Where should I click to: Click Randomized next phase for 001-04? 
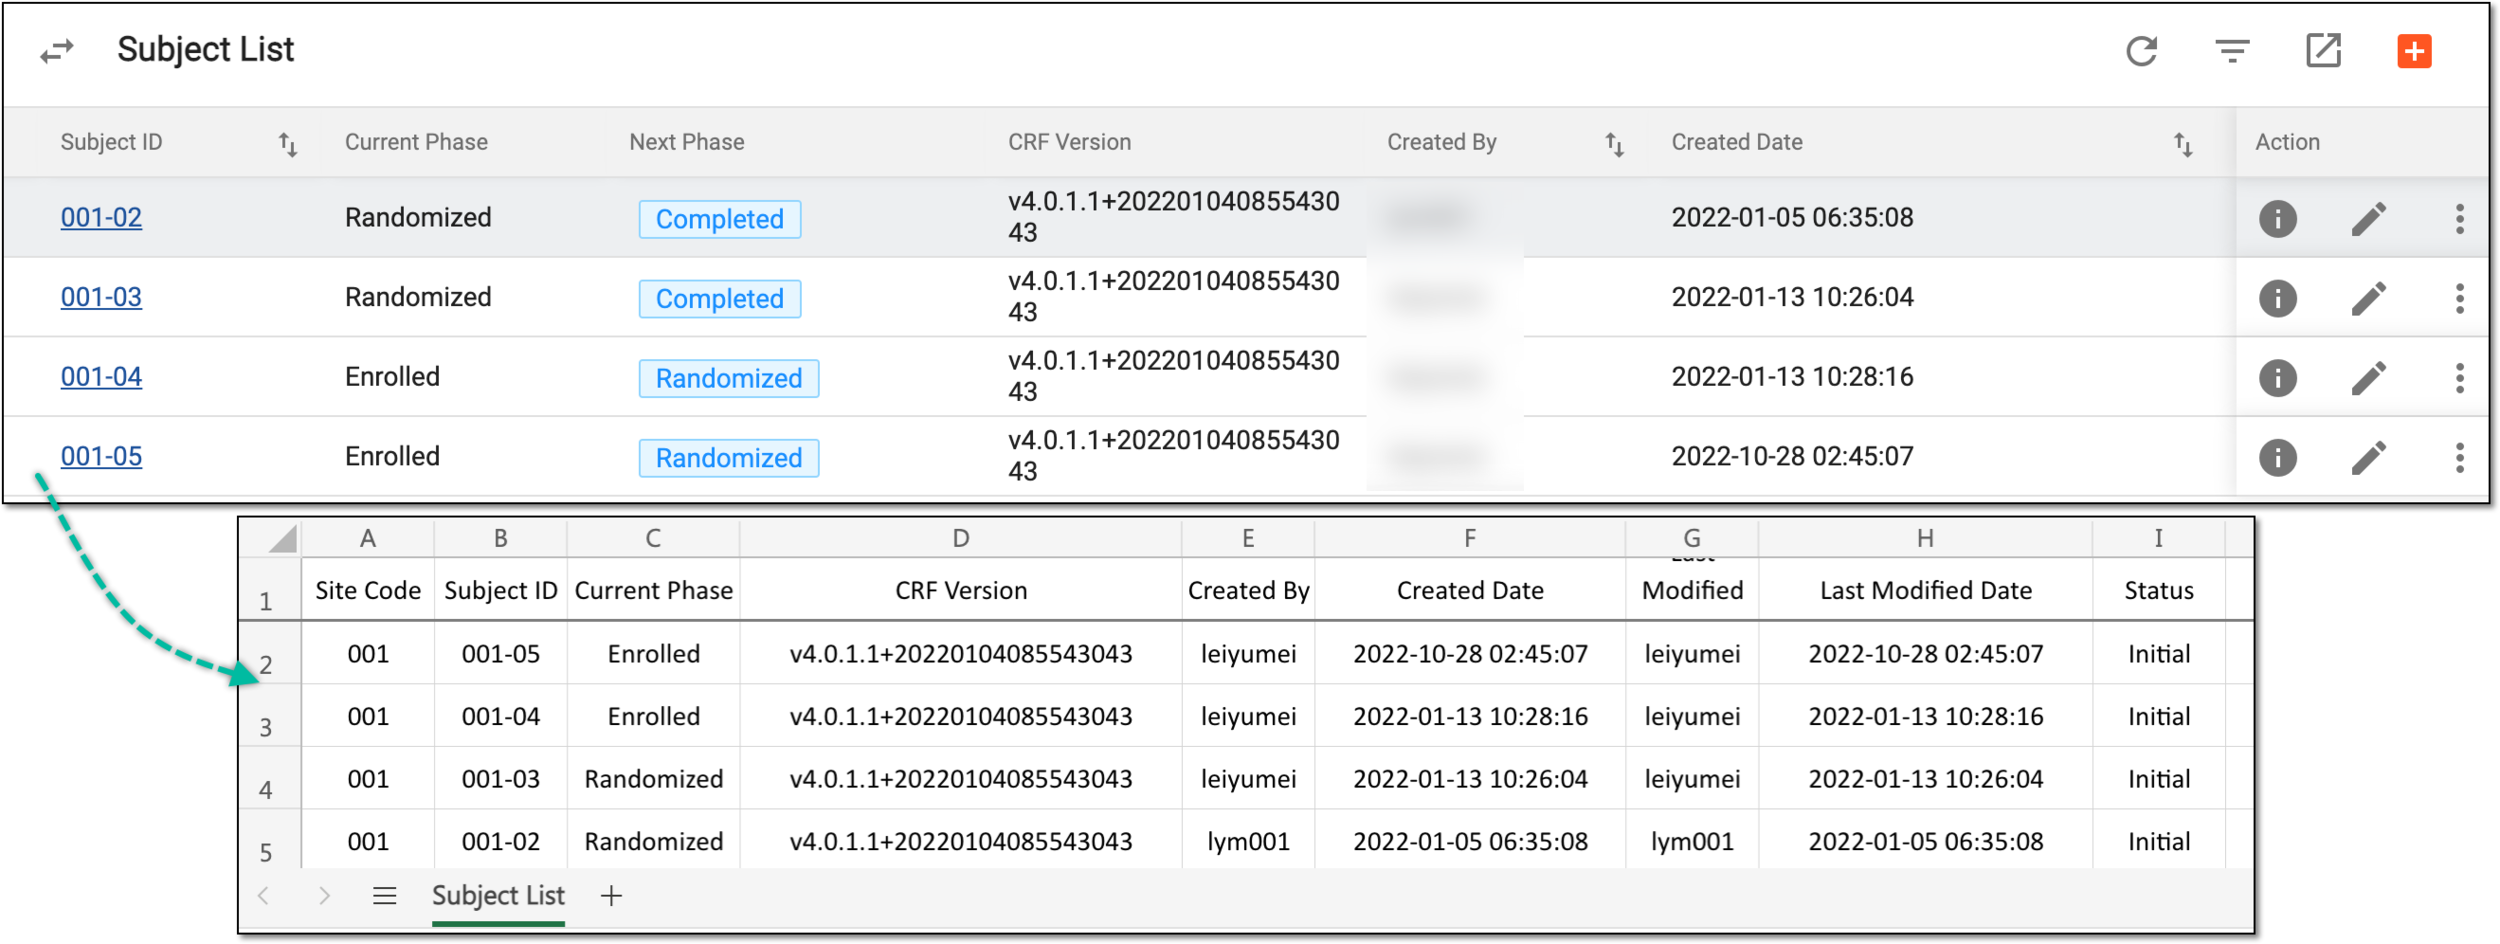[728, 378]
